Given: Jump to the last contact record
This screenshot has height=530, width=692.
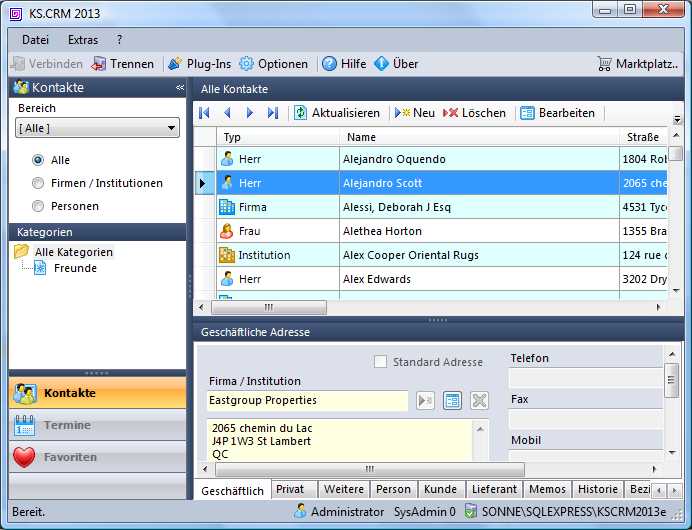Looking at the screenshot, I should [x=273, y=113].
